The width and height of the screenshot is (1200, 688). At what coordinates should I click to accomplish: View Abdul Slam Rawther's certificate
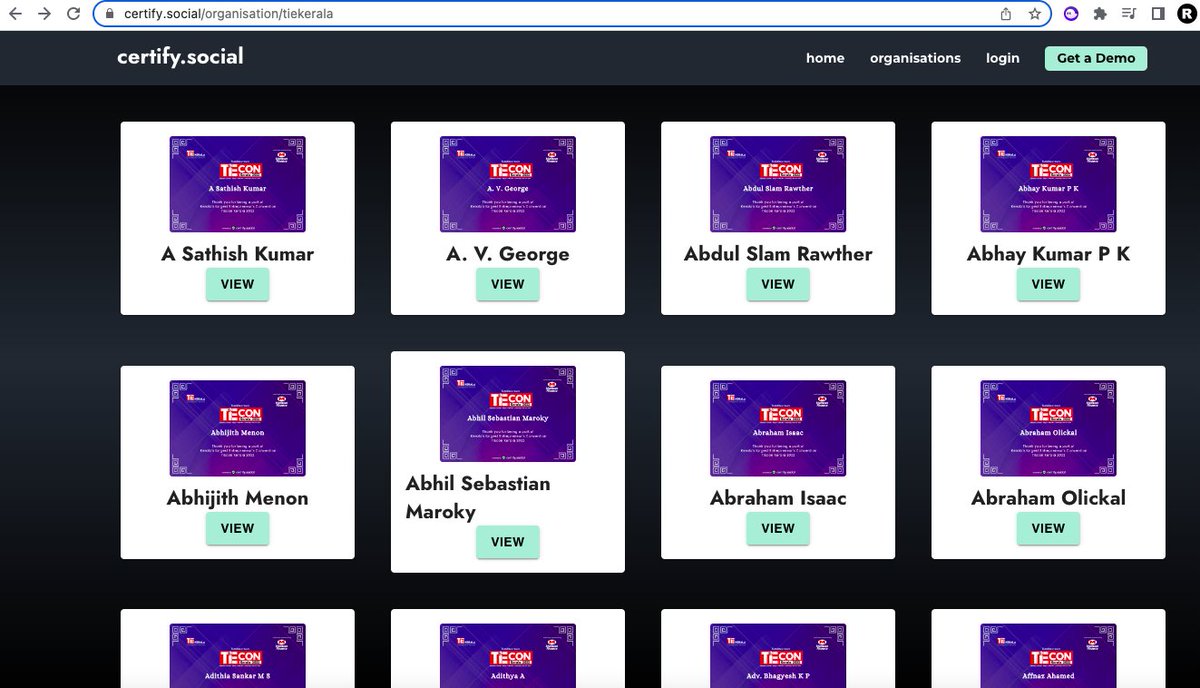click(778, 284)
